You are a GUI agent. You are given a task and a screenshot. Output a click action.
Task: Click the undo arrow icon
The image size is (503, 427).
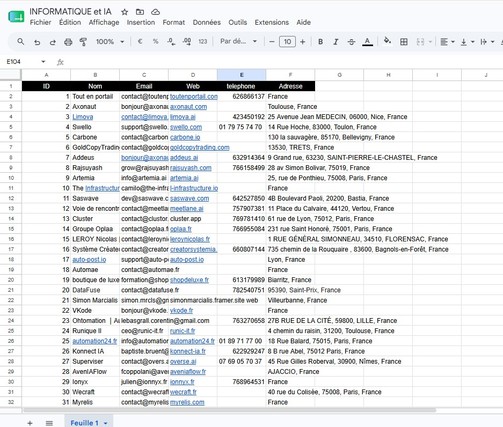tap(37, 42)
